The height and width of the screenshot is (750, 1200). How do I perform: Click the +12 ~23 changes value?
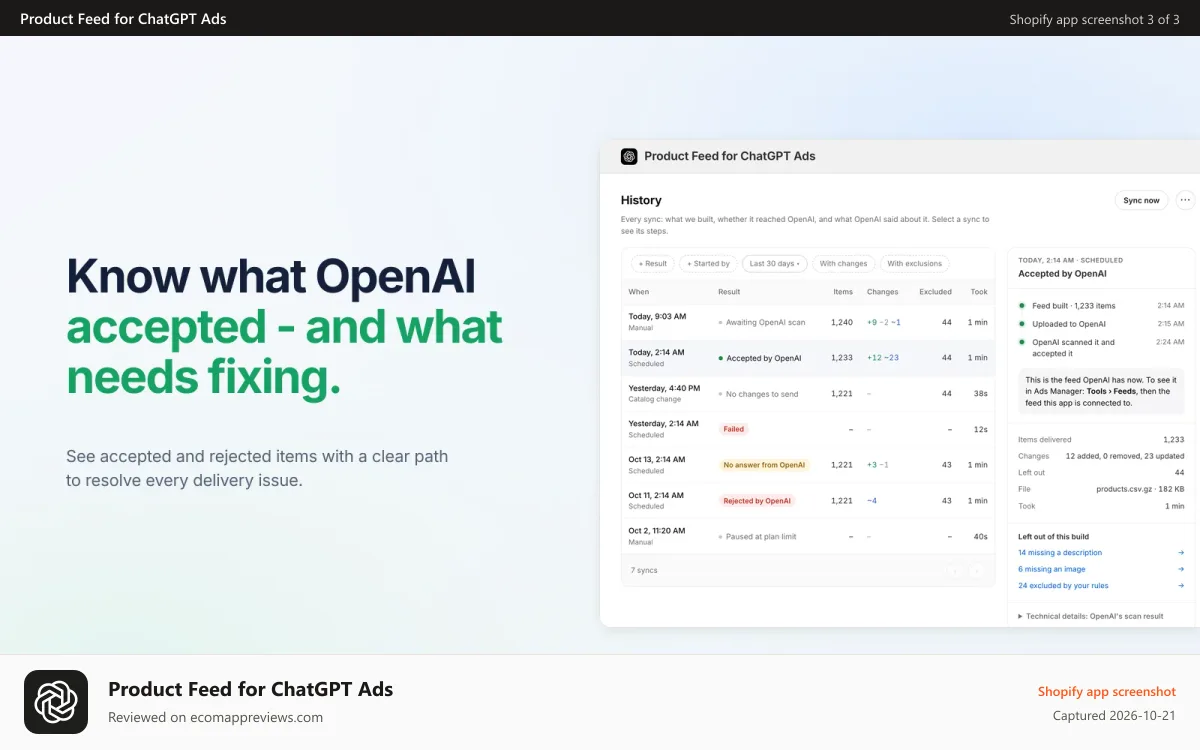point(883,358)
